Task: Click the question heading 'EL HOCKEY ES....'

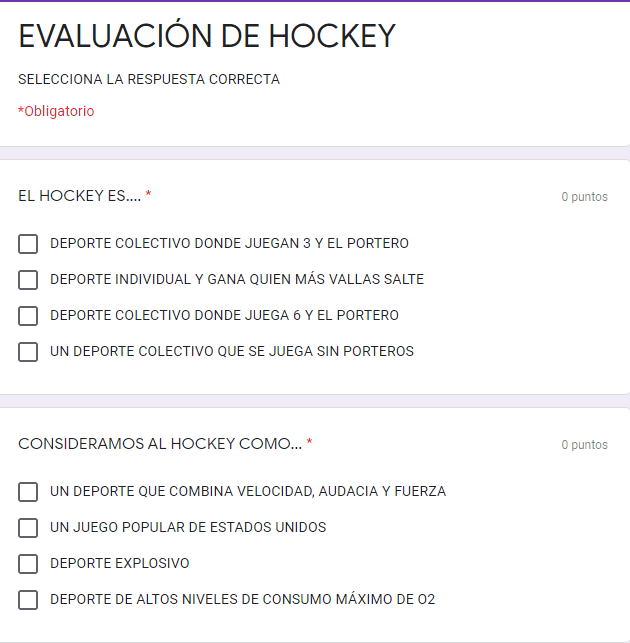Action: pyautogui.click(x=80, y=196)
